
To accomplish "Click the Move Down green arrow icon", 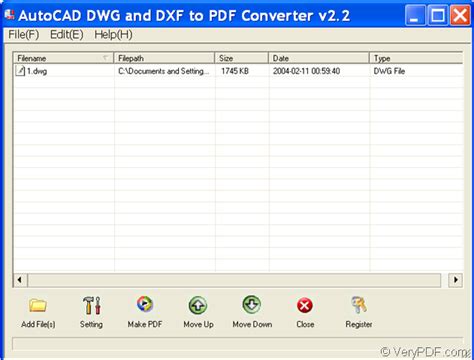I will 252,304.
